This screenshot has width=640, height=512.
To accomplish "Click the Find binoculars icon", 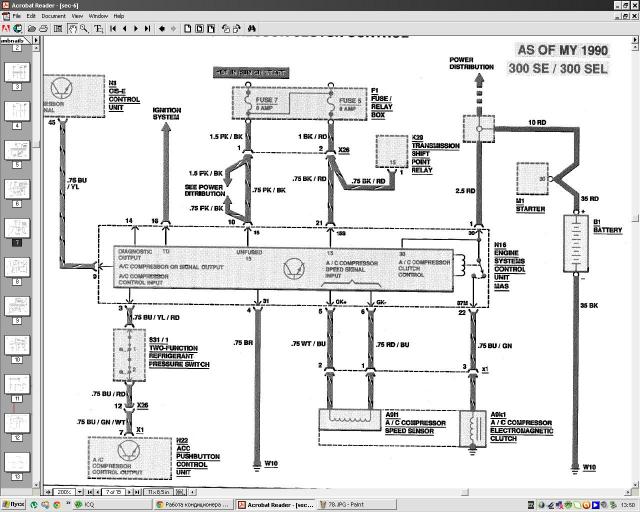I will 251,29.
